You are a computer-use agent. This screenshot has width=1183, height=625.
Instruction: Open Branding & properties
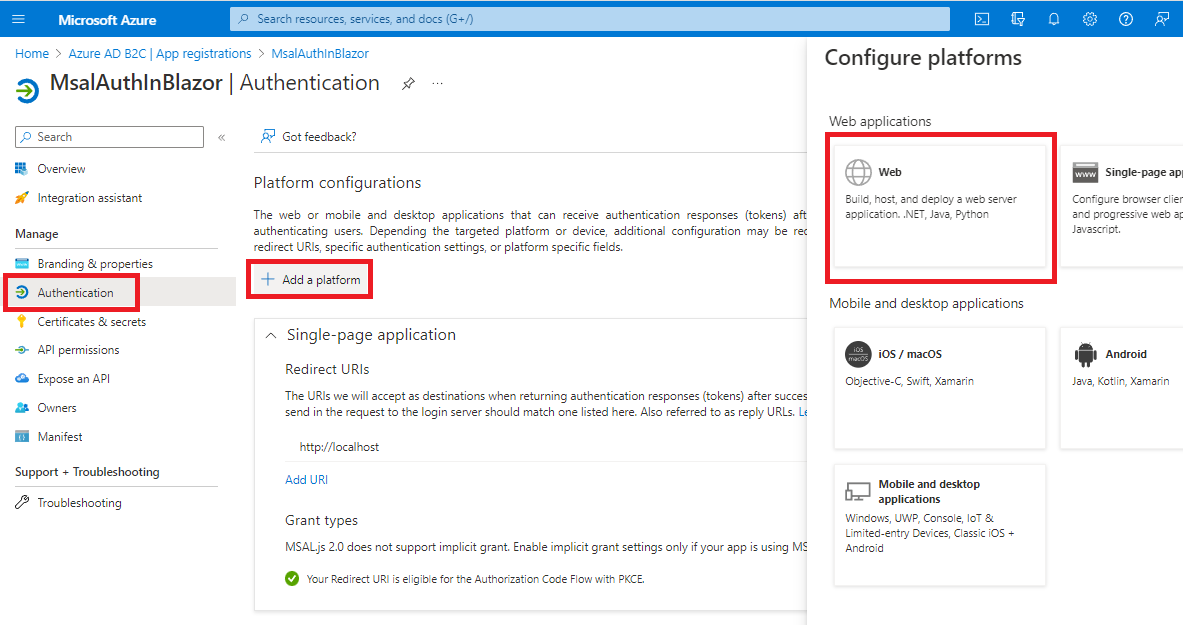click(x=95, y=263)
